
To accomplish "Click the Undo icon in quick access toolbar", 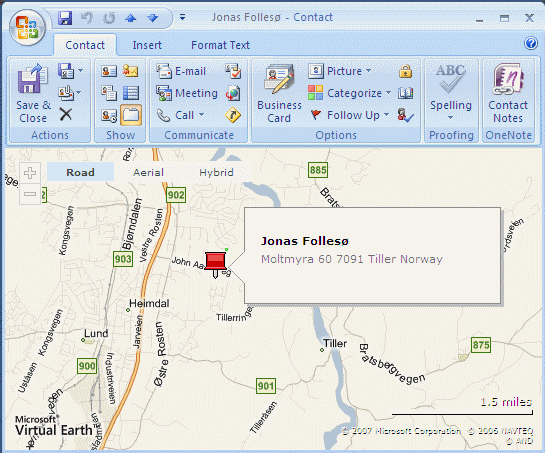I will (x=87, y=18).
